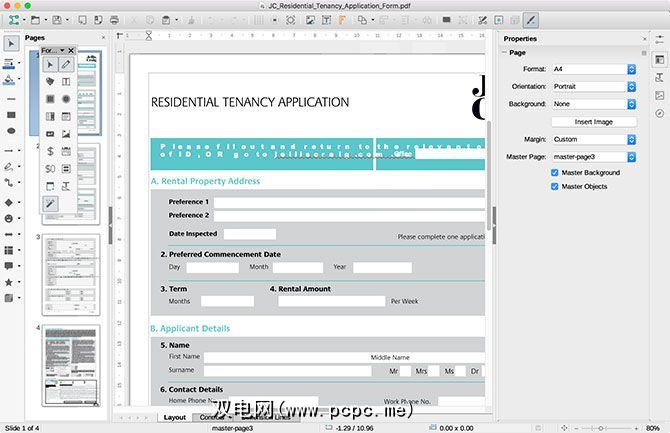The image size is (670, 433).
Task: Select the Callouts speech bubble tool
Action: pos(9,266)
